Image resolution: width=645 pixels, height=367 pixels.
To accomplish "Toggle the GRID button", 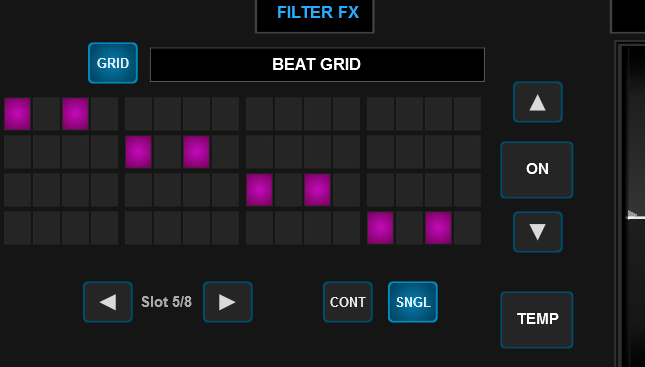I will pyautogui.click(x=113, y=63).
